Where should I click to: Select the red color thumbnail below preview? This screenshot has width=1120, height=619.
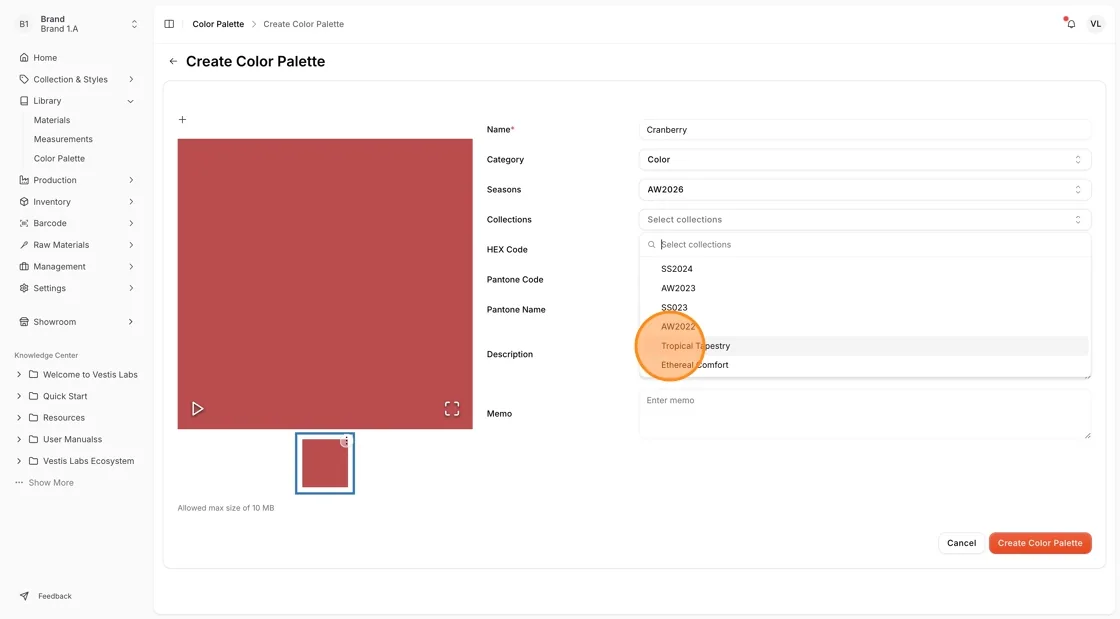325,463
